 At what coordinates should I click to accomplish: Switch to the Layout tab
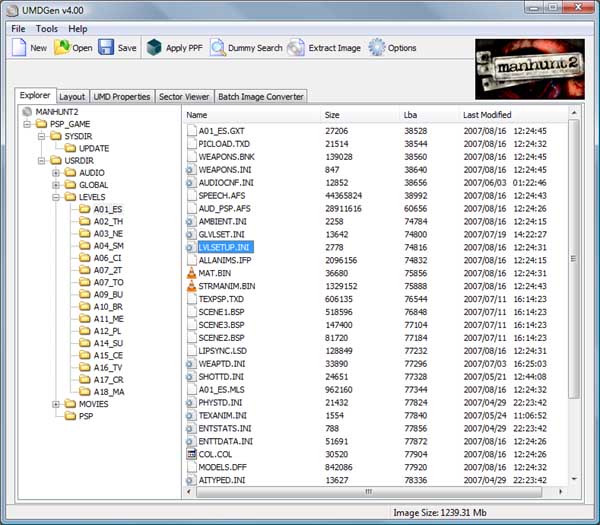(x=72, y=96)
